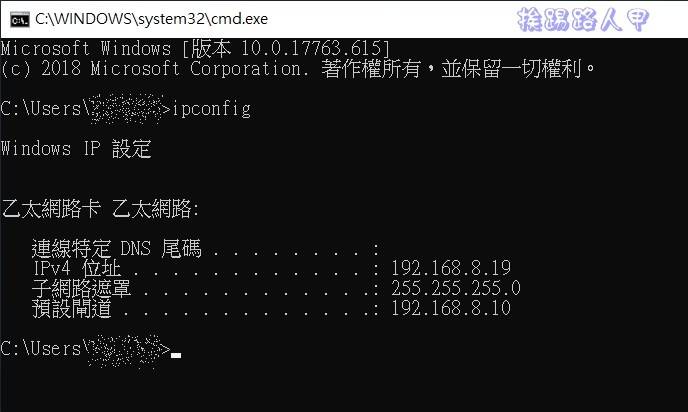The width and height of the screenshot is (688, 412).
Task: Click the blinking cursor at the prompt
Action: (176, 355)
